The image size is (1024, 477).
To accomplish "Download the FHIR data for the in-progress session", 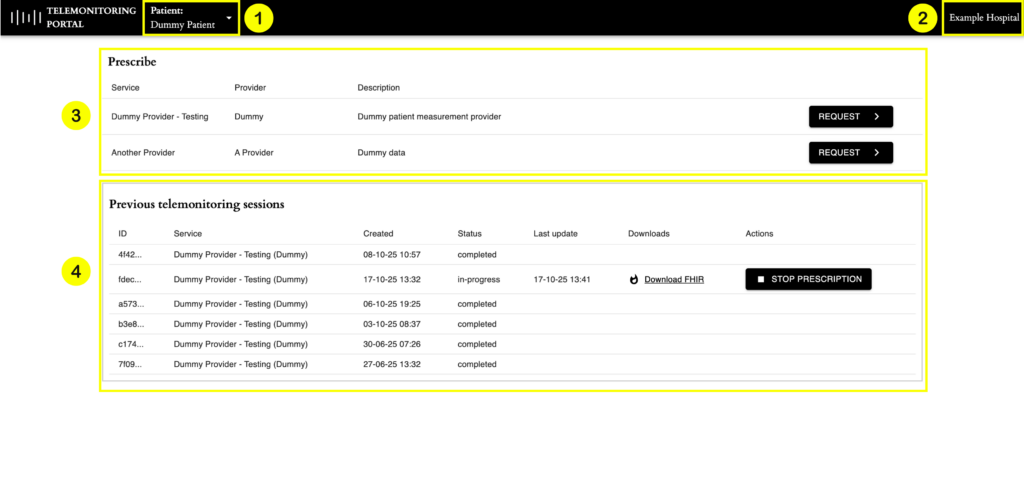I will coord(674,280).
